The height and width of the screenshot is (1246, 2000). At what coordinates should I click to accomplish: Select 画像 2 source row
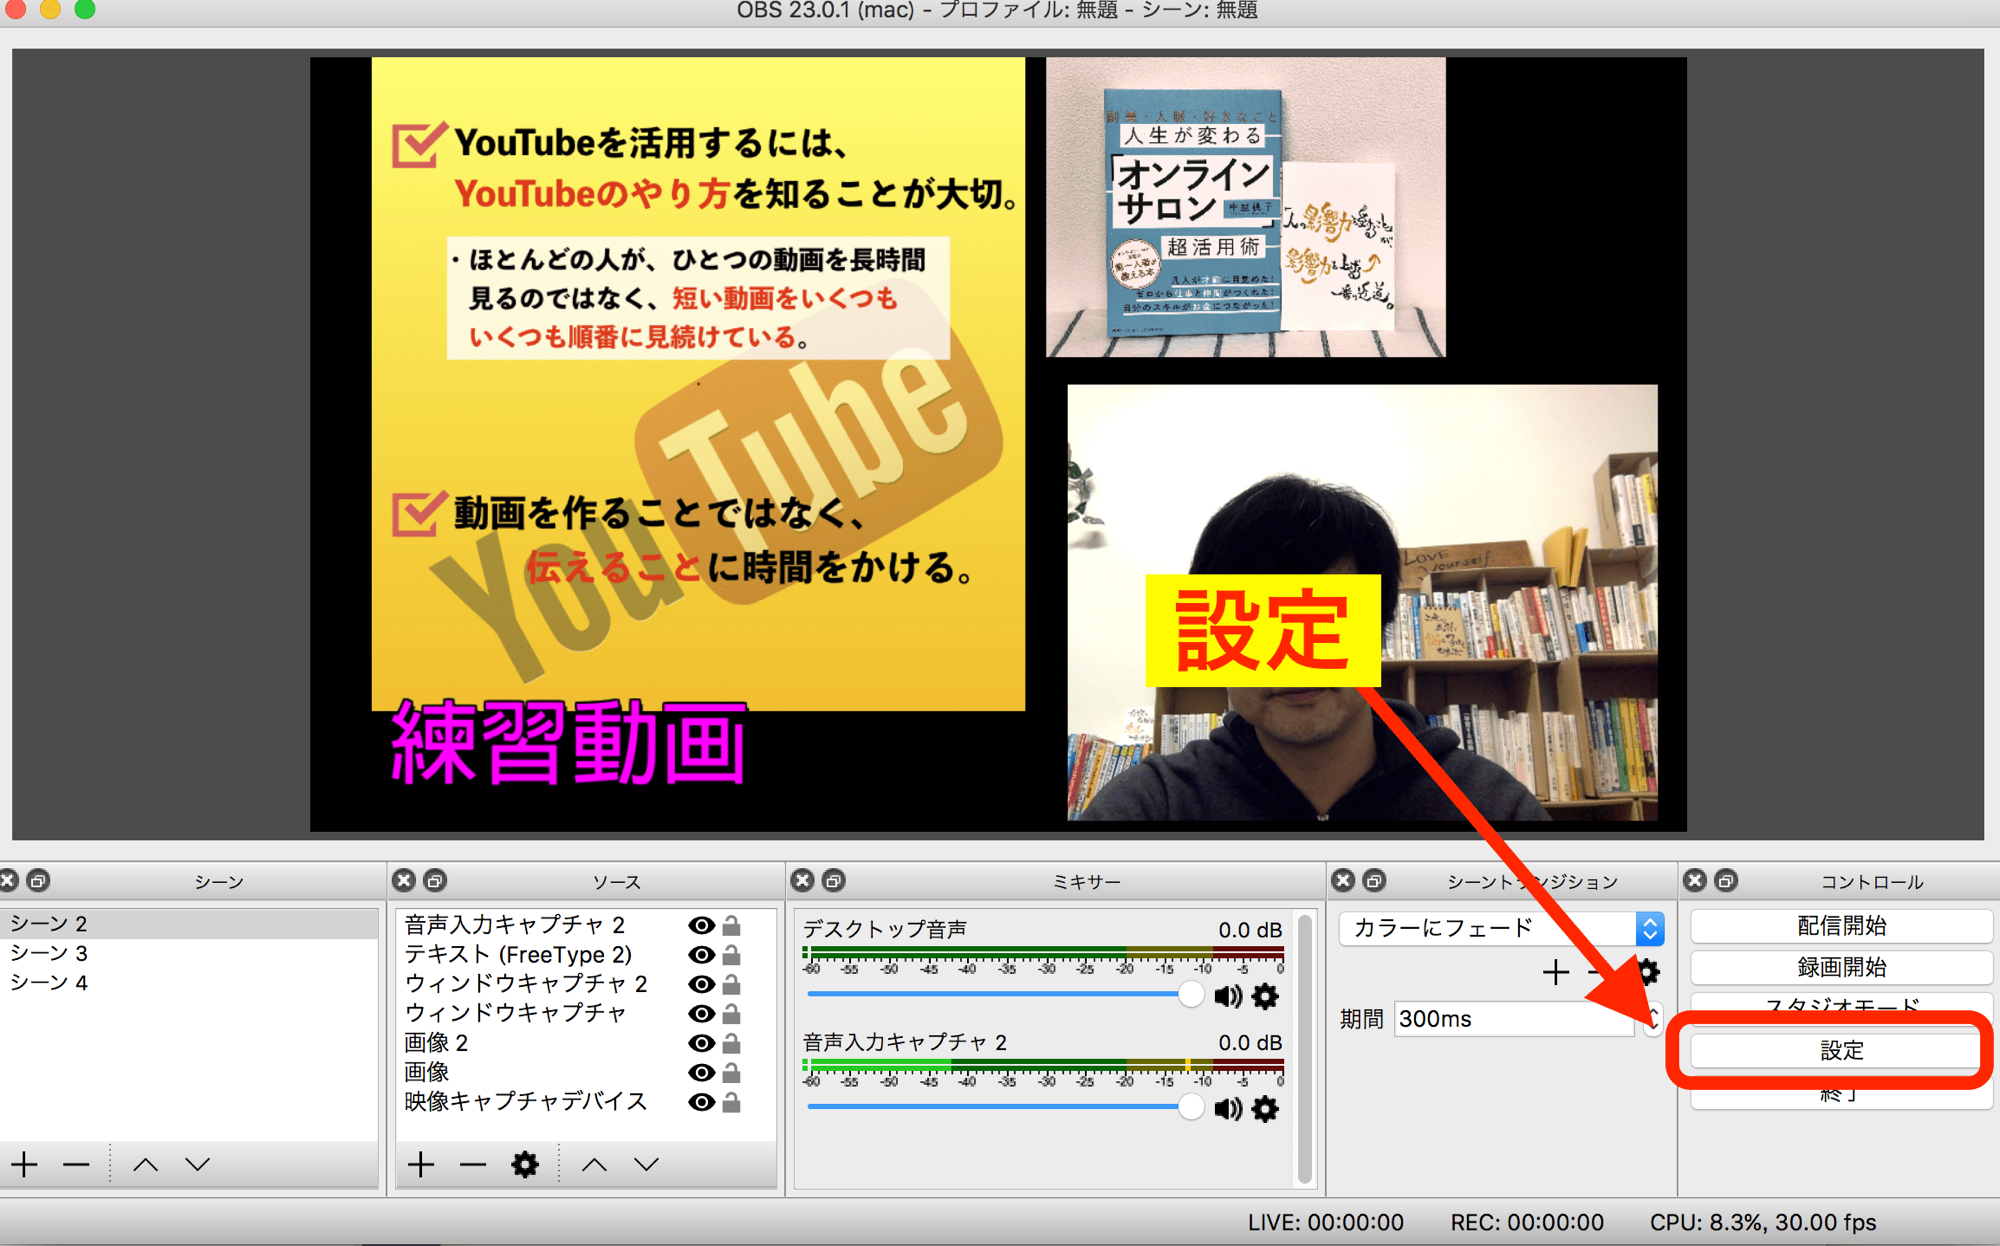[x=586, y=1043]
